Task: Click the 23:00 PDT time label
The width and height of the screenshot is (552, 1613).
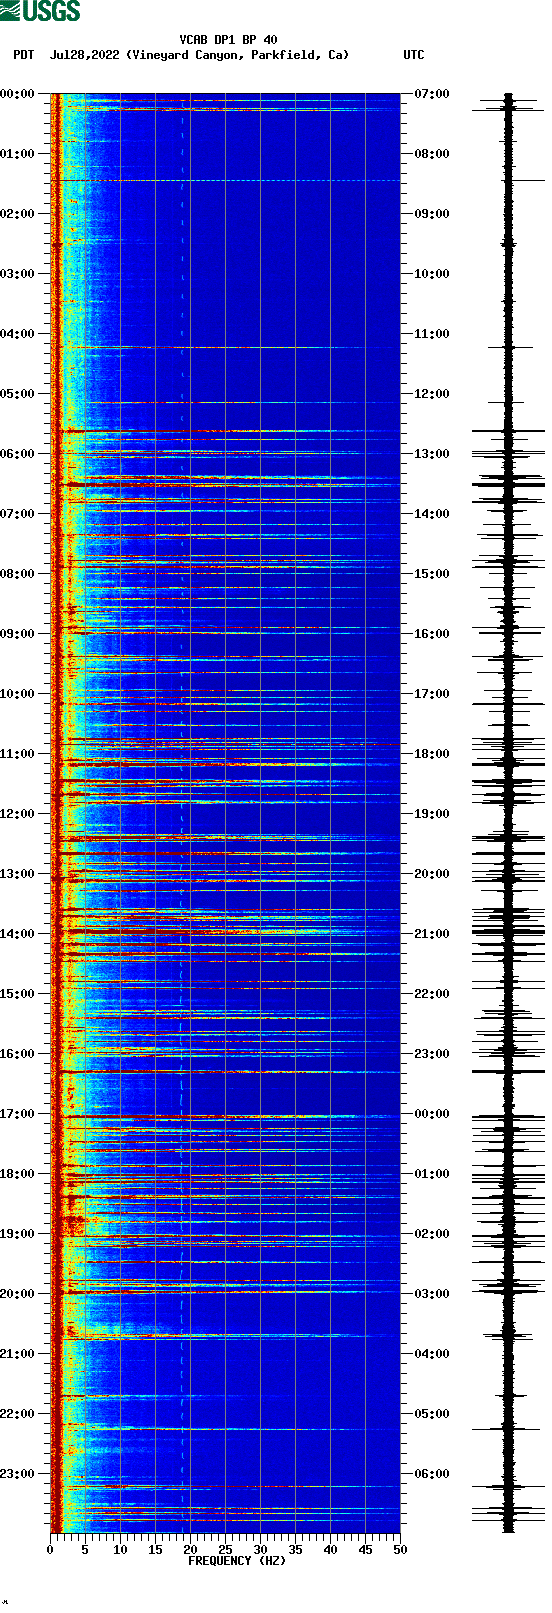Action: coord(17,1474)
